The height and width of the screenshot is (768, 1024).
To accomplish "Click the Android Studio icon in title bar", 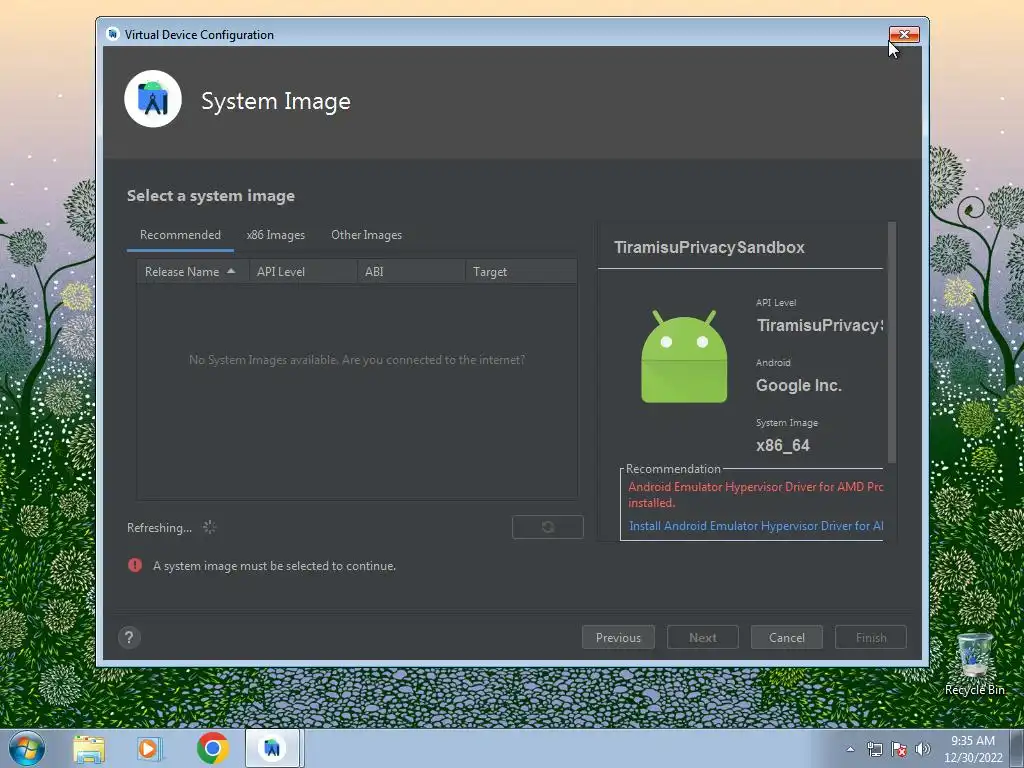I will pyautogui.click(x=113, y=34).
